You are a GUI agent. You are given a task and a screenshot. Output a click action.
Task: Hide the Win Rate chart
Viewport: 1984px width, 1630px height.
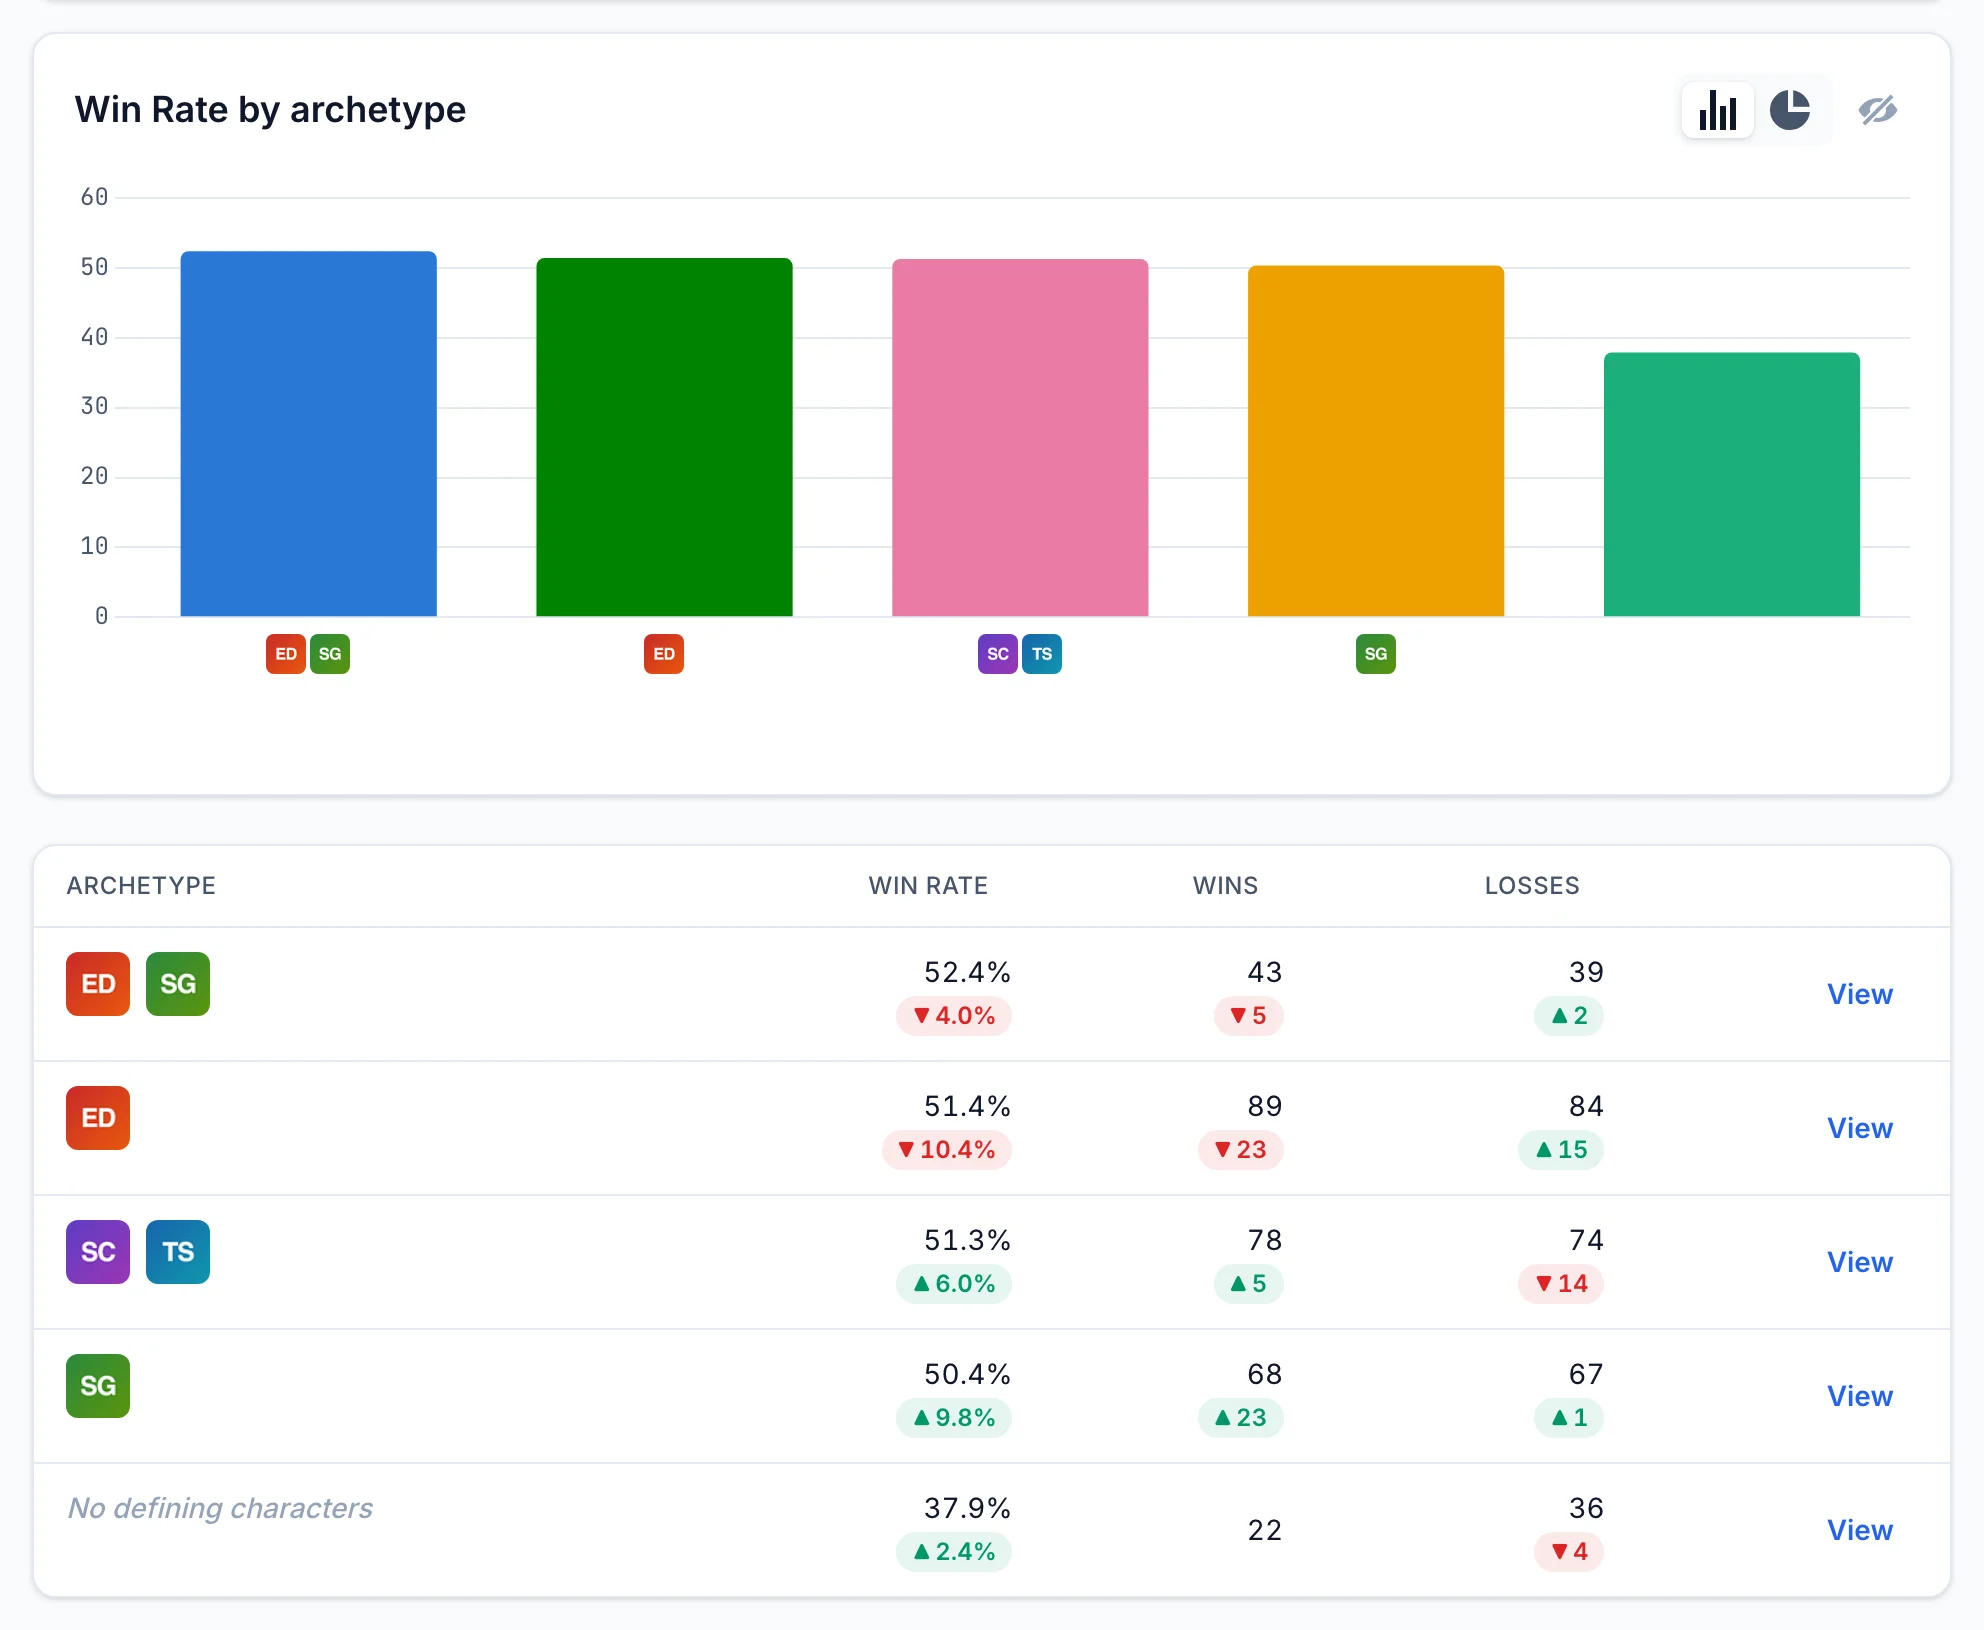click(x=1878, y=110)
